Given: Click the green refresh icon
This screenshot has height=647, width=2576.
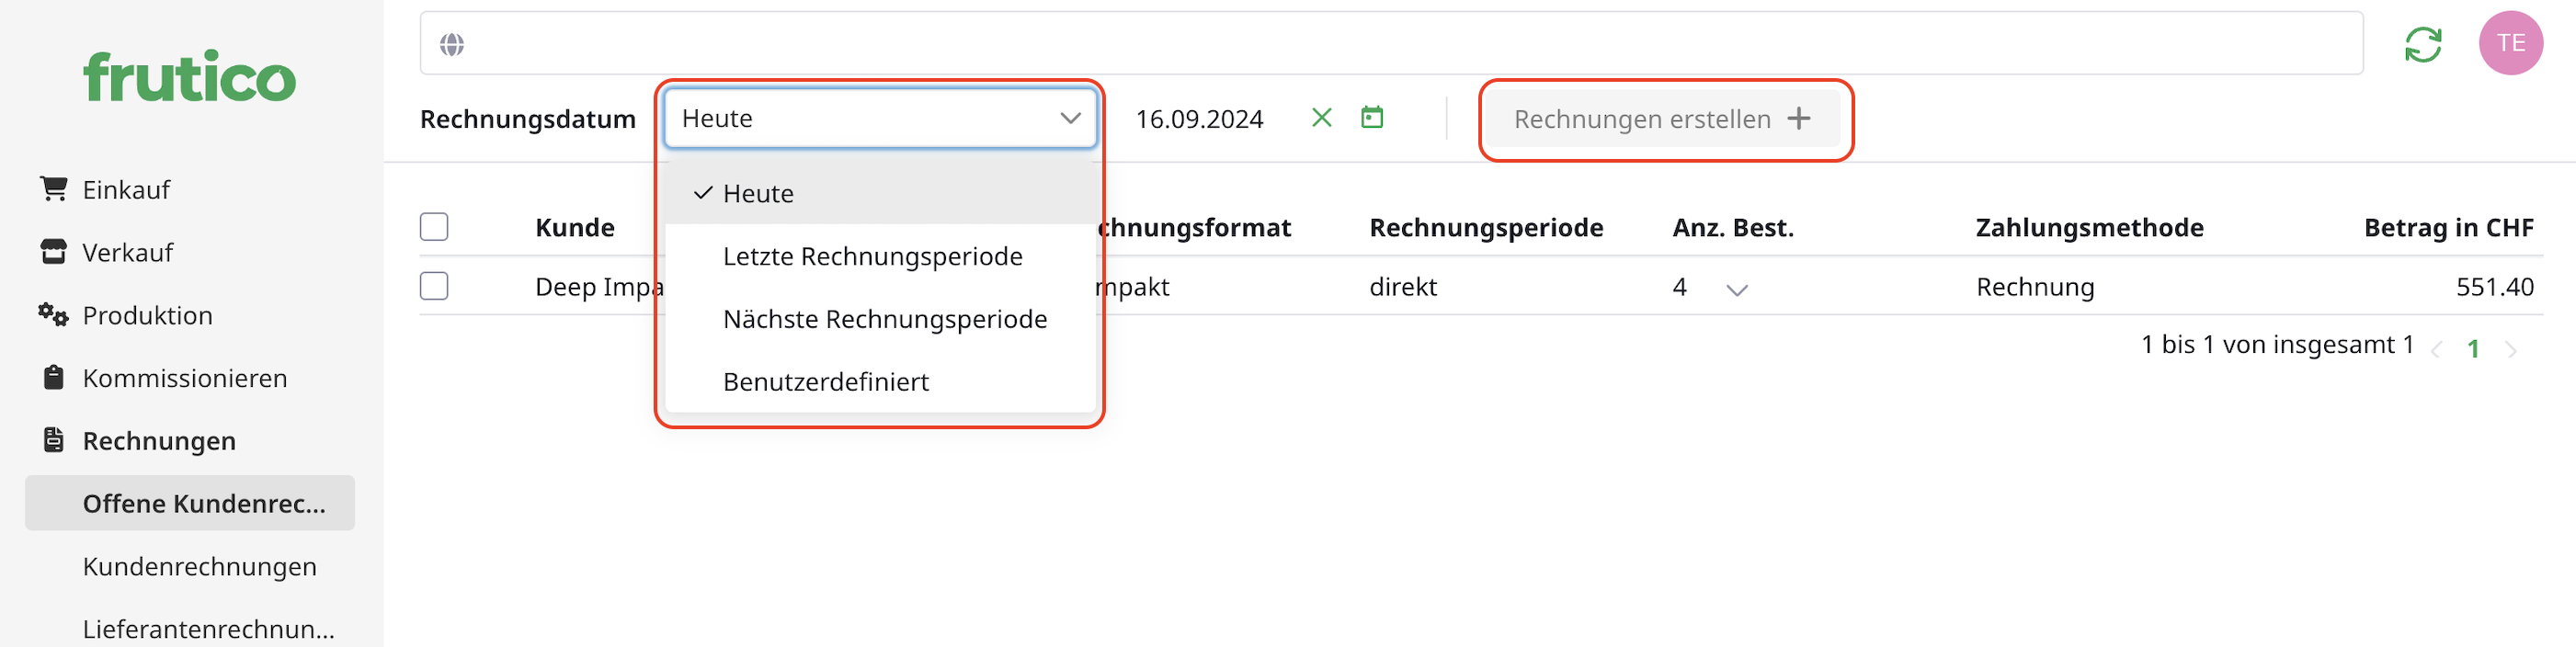Looking at the screenshot, I should click(2422, 44).
